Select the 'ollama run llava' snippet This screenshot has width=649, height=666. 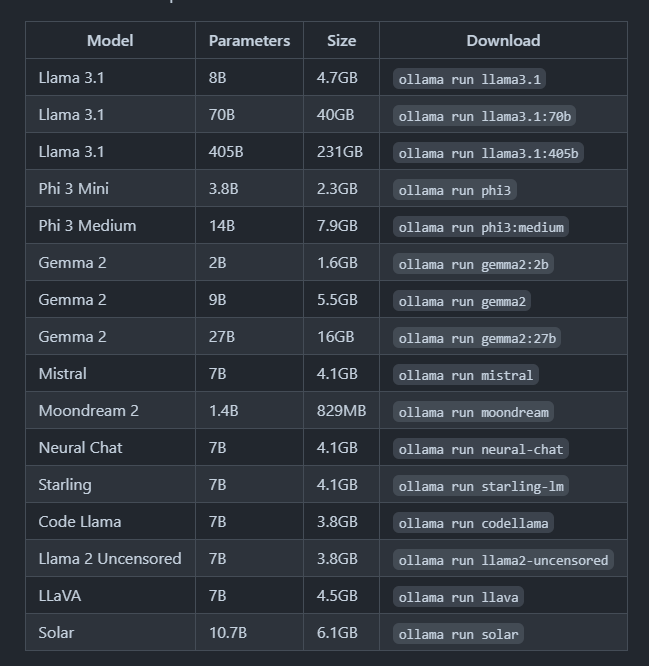tap(458, 596)
